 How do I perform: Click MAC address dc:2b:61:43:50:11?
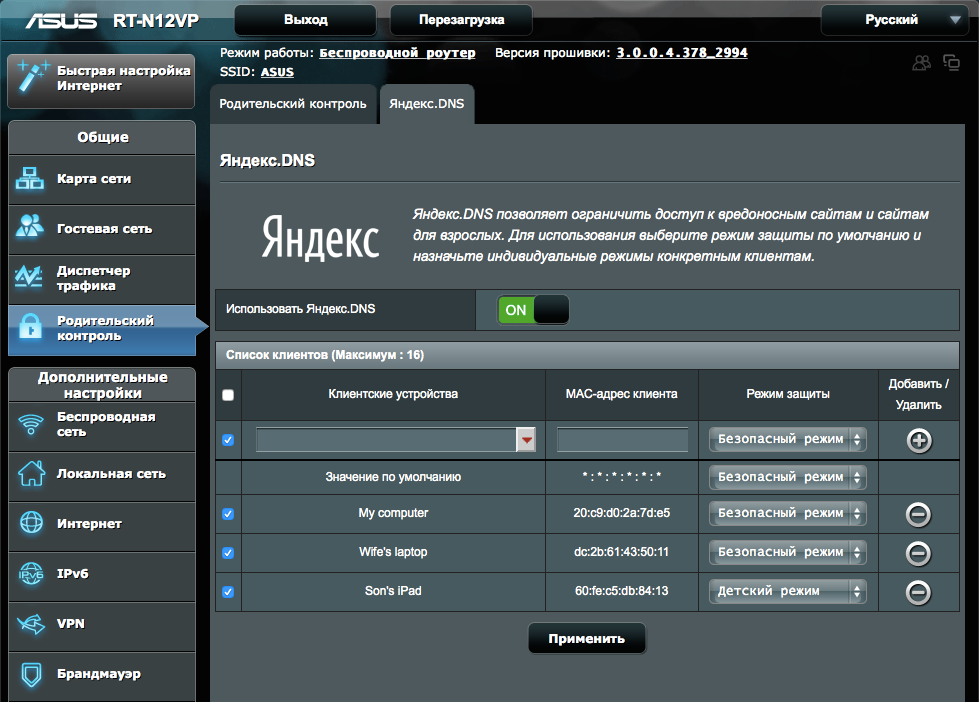(621, 552)
